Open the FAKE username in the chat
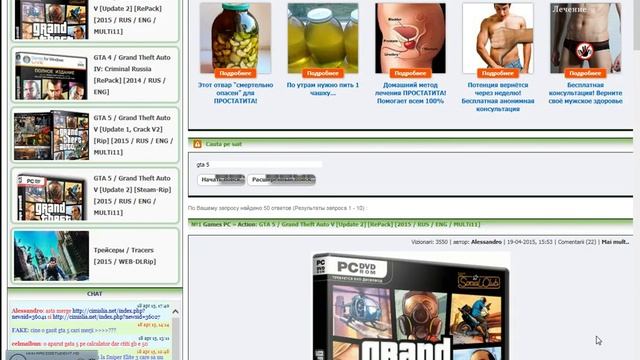Image resolution: width=640 pixels, height=360 pixels. [x=20, y=330]
